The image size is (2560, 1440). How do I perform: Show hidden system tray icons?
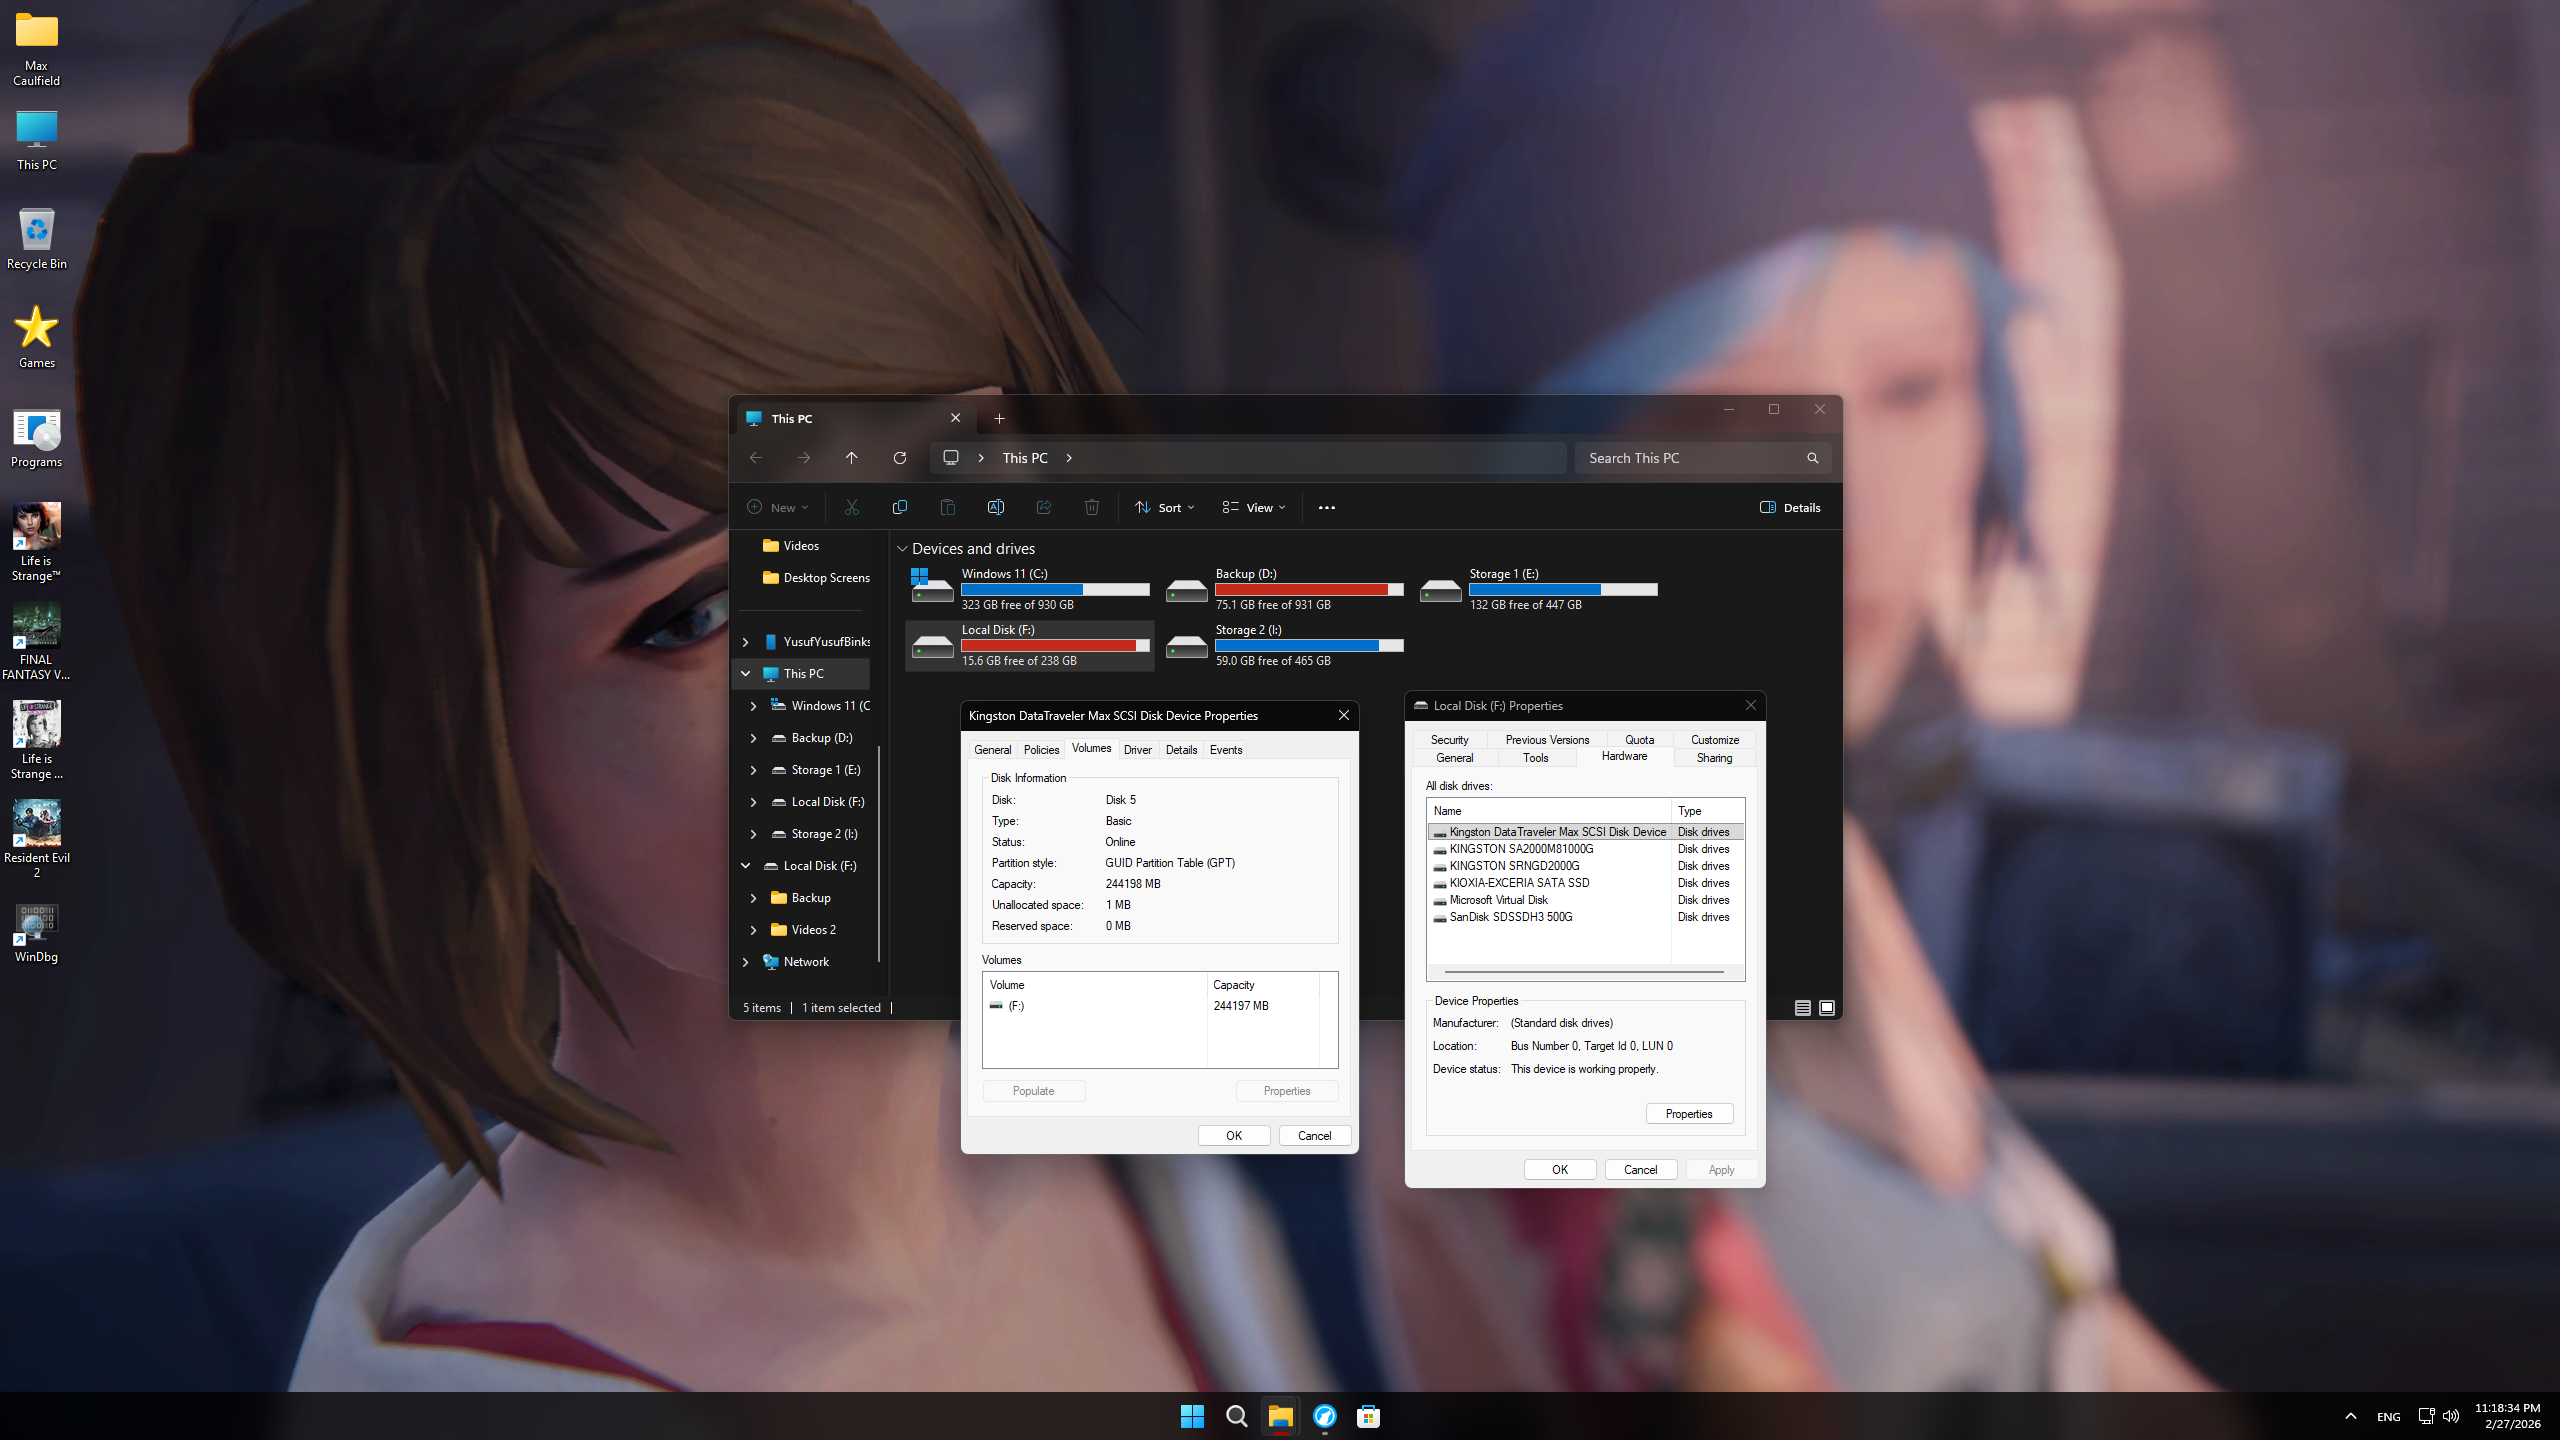(2351, 1416)
